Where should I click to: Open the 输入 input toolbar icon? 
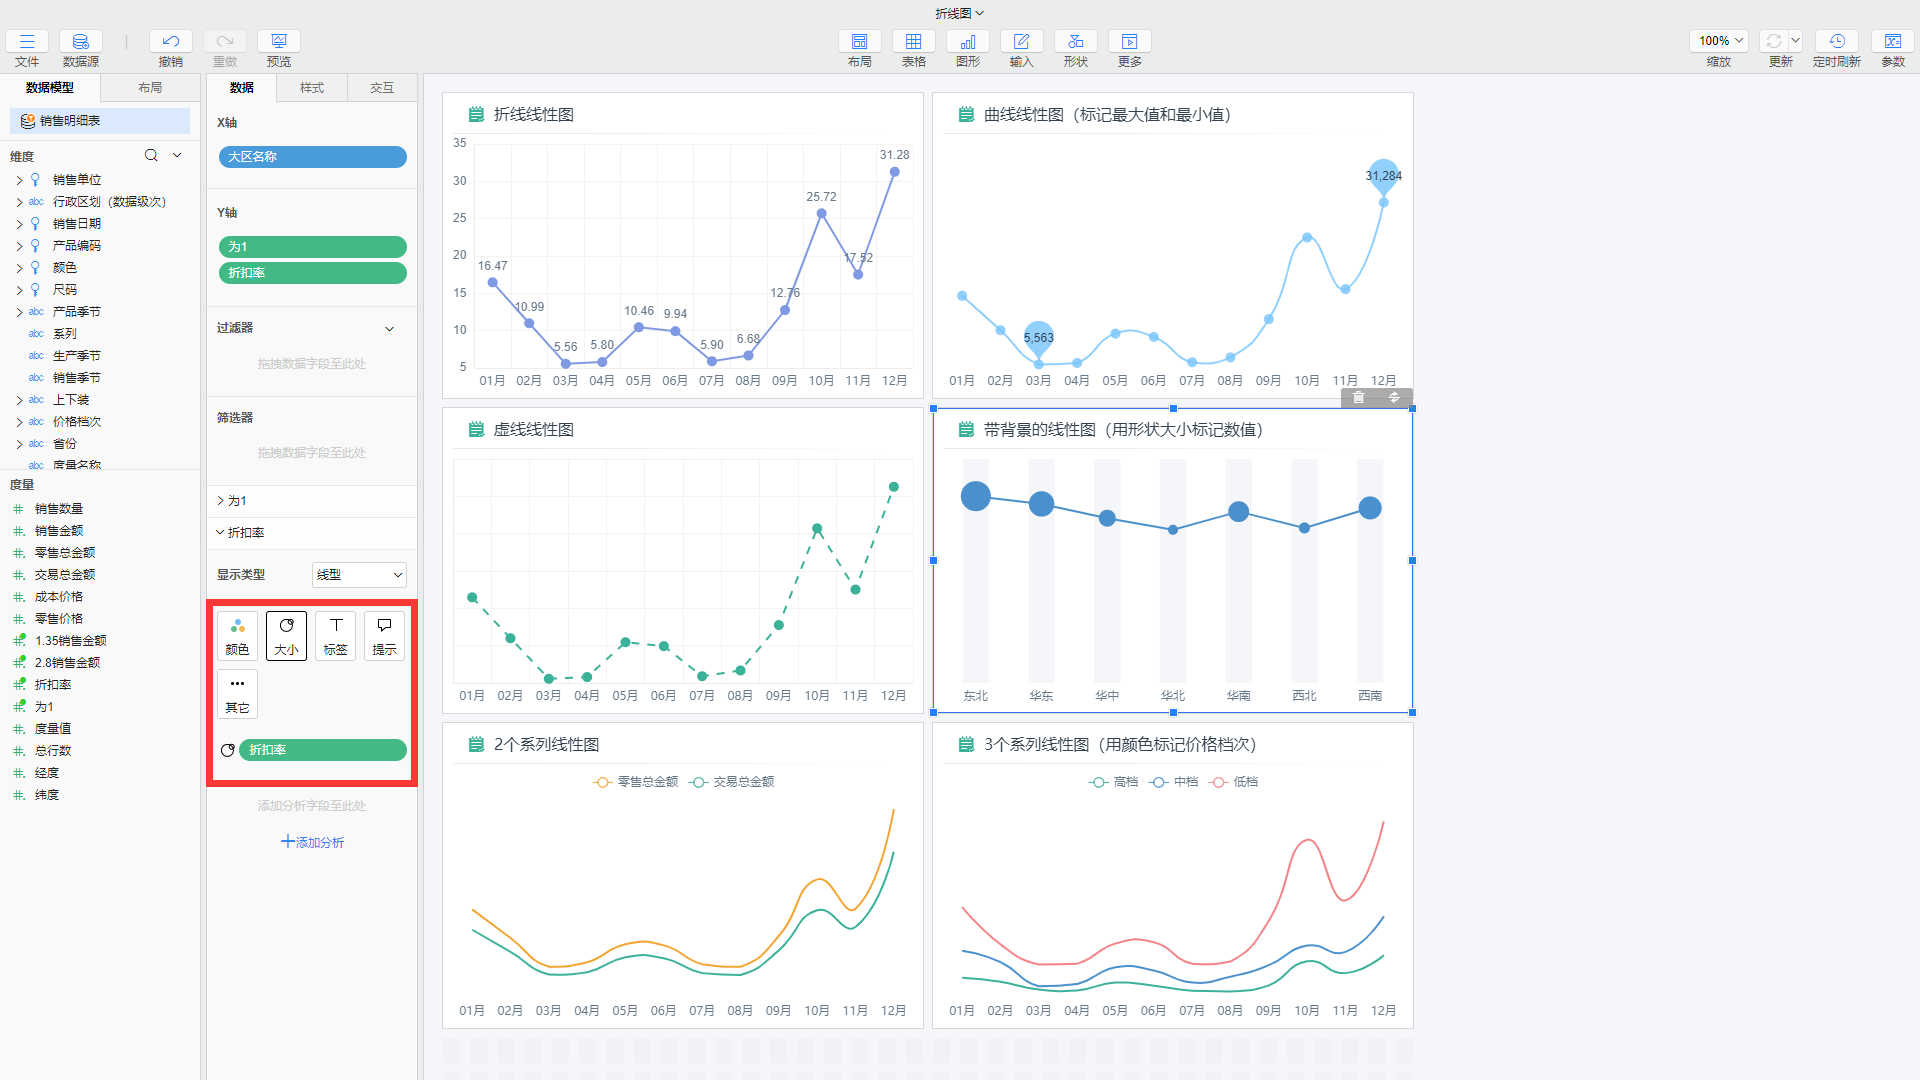(x=1022, y=41)
